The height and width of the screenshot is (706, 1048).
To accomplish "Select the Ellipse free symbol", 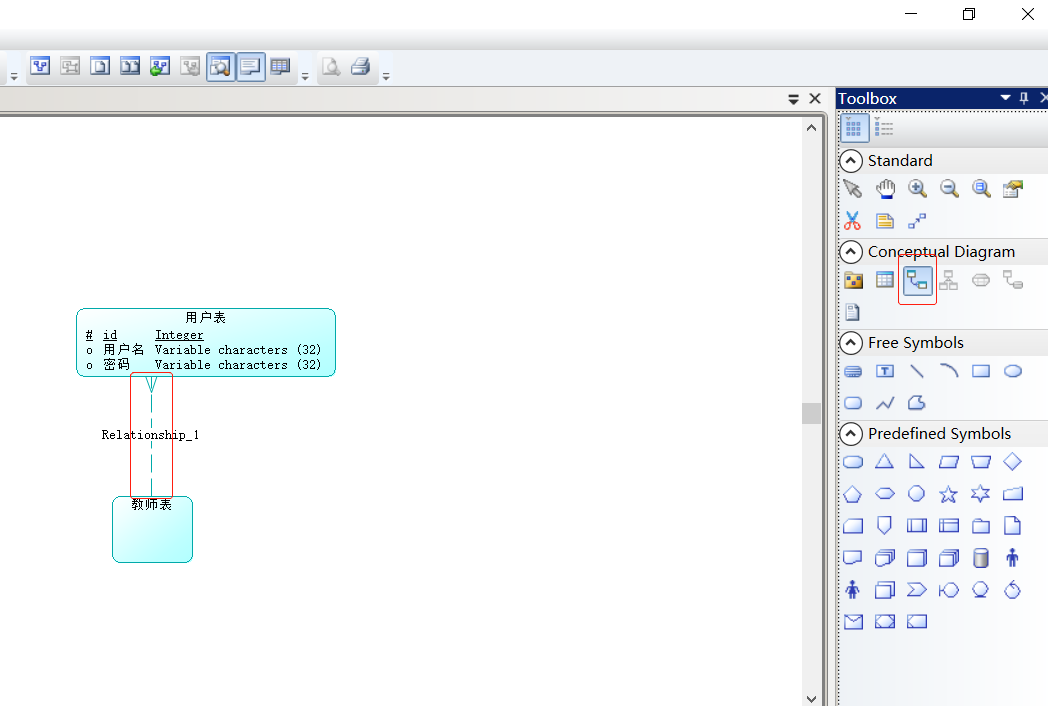I will tap(1013, 371).
